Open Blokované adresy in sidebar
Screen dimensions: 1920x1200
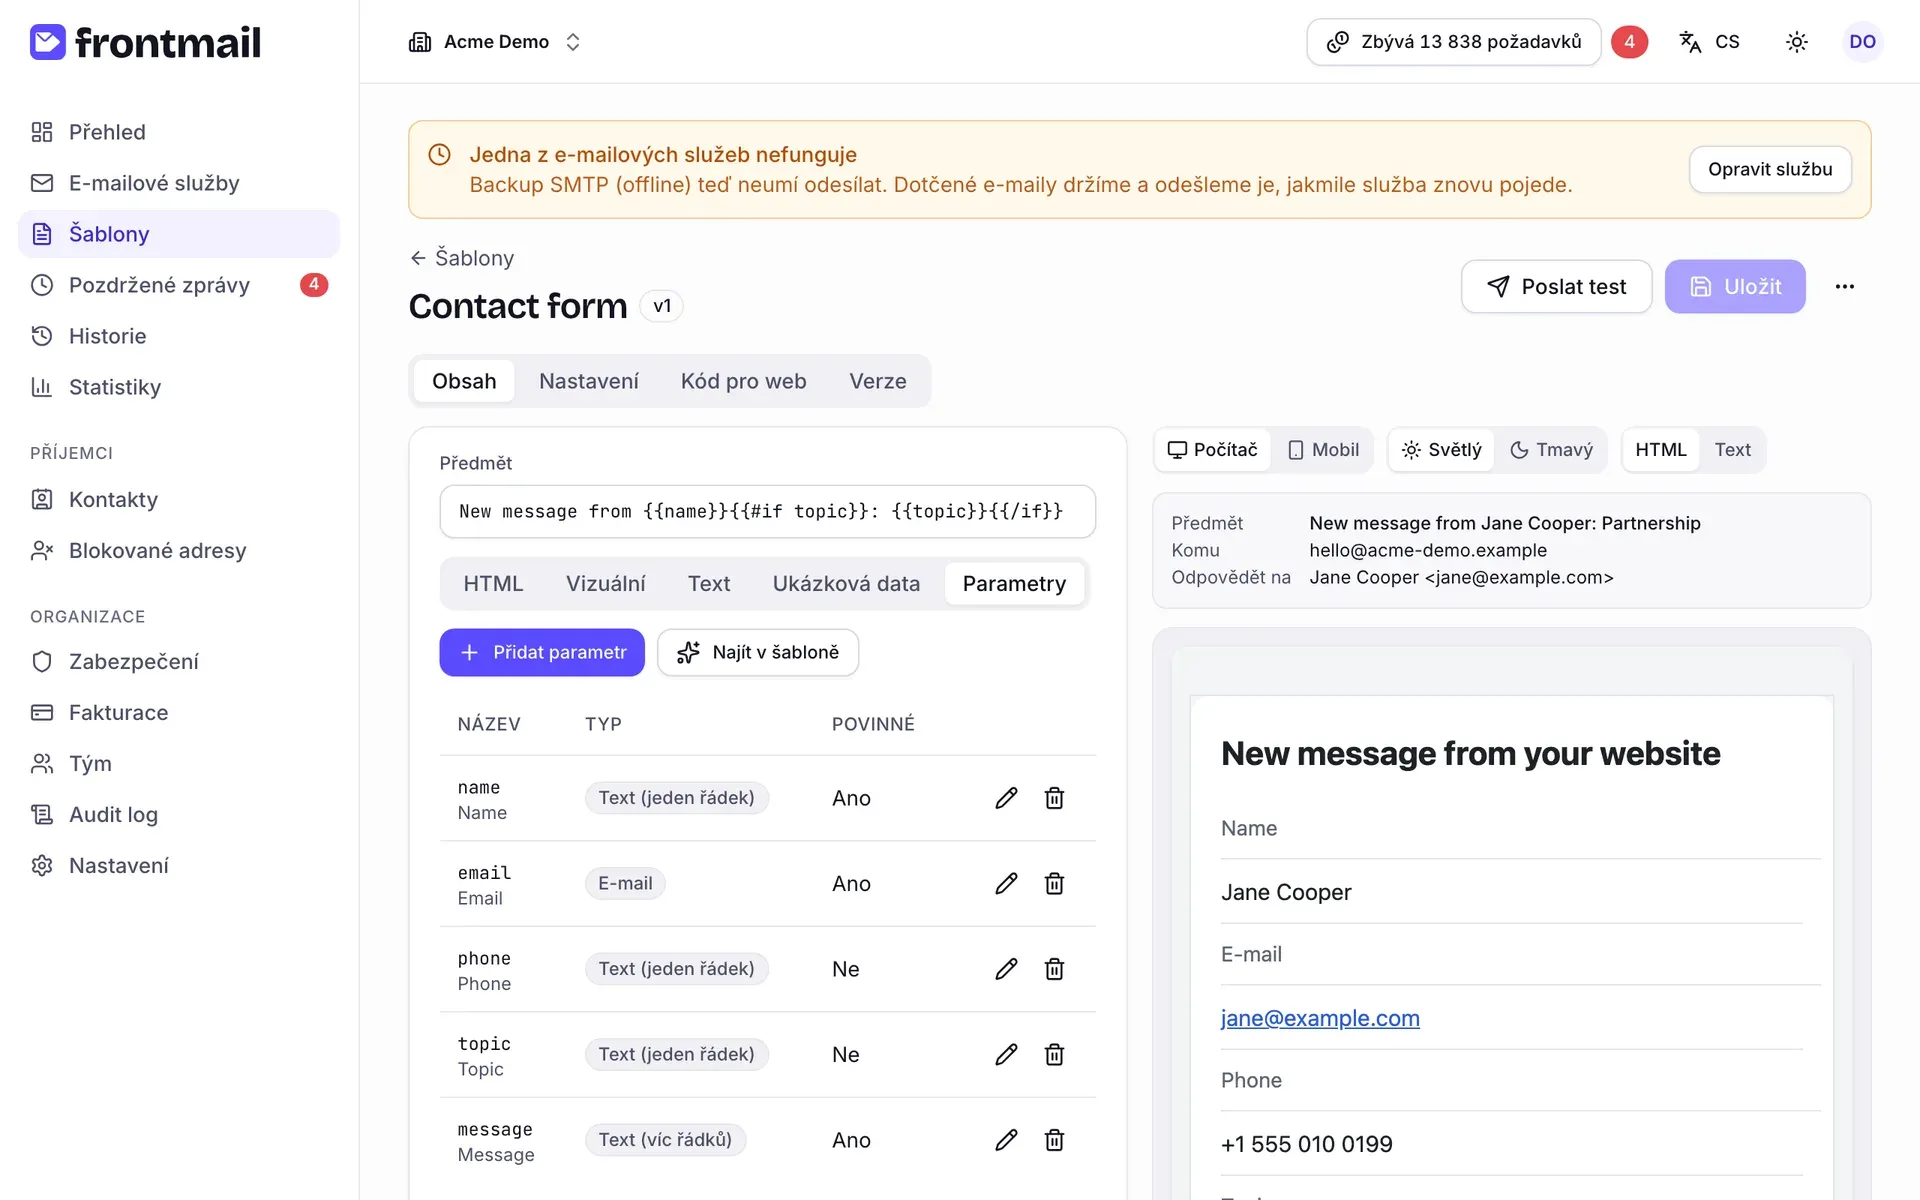click(x=179, y=550)
